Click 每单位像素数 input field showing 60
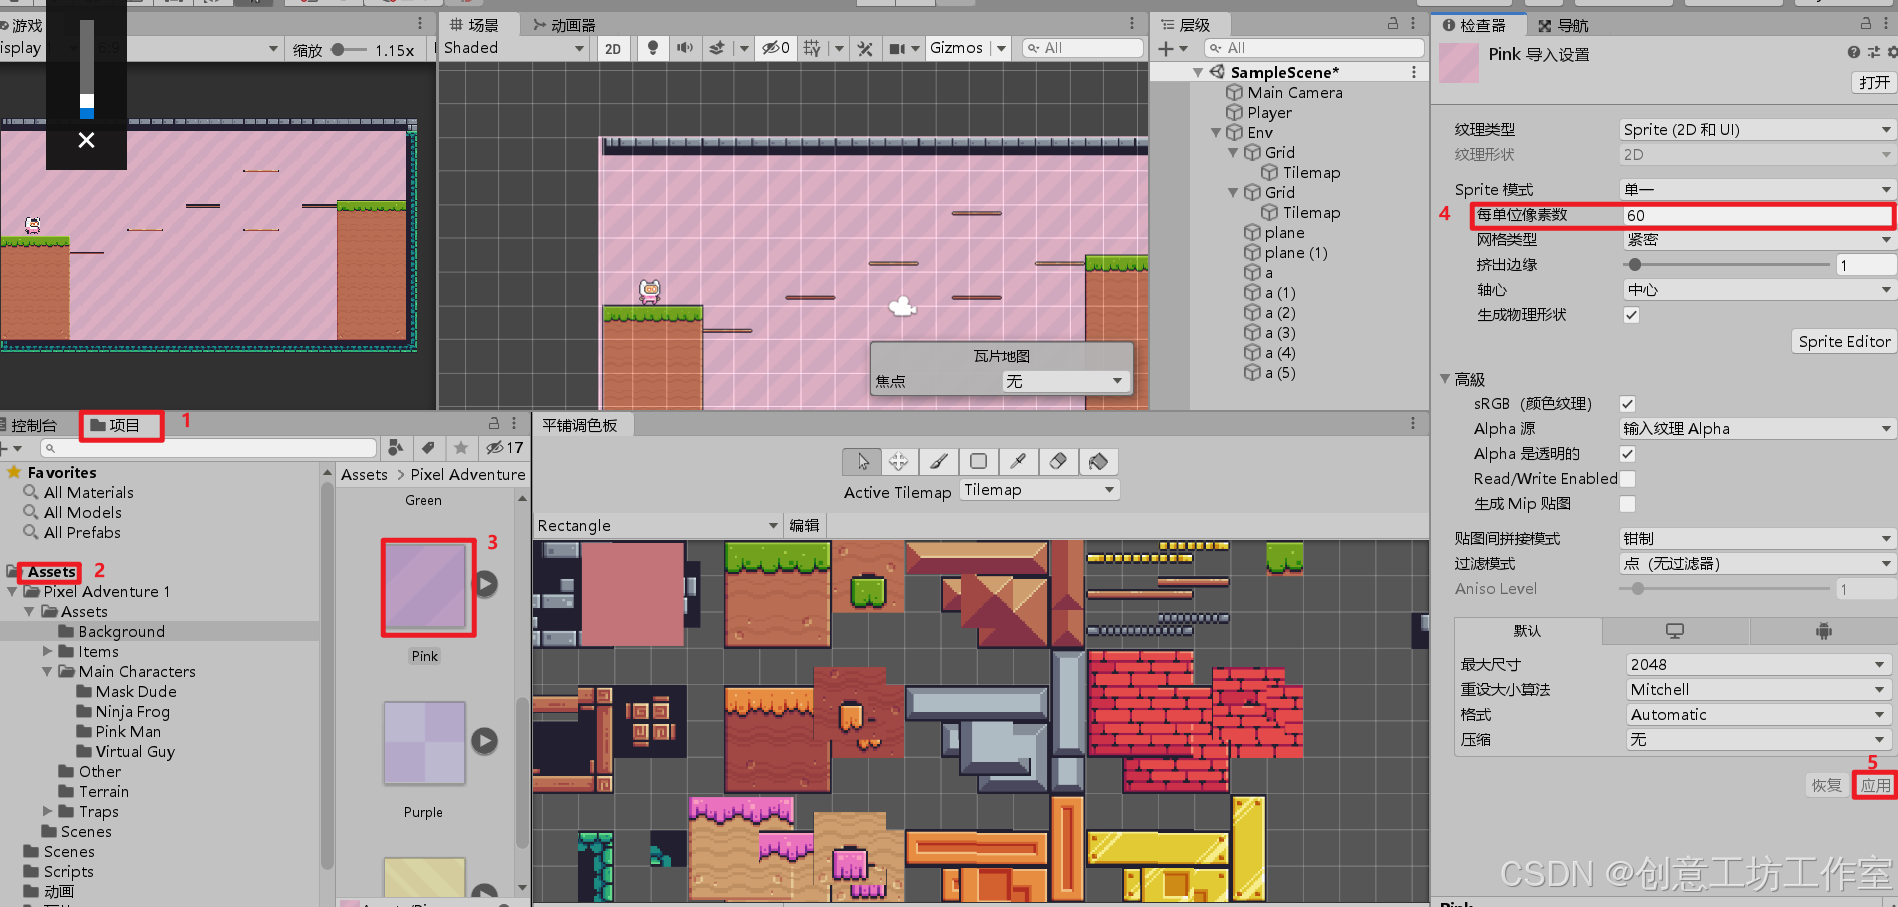 [1757, 215]
